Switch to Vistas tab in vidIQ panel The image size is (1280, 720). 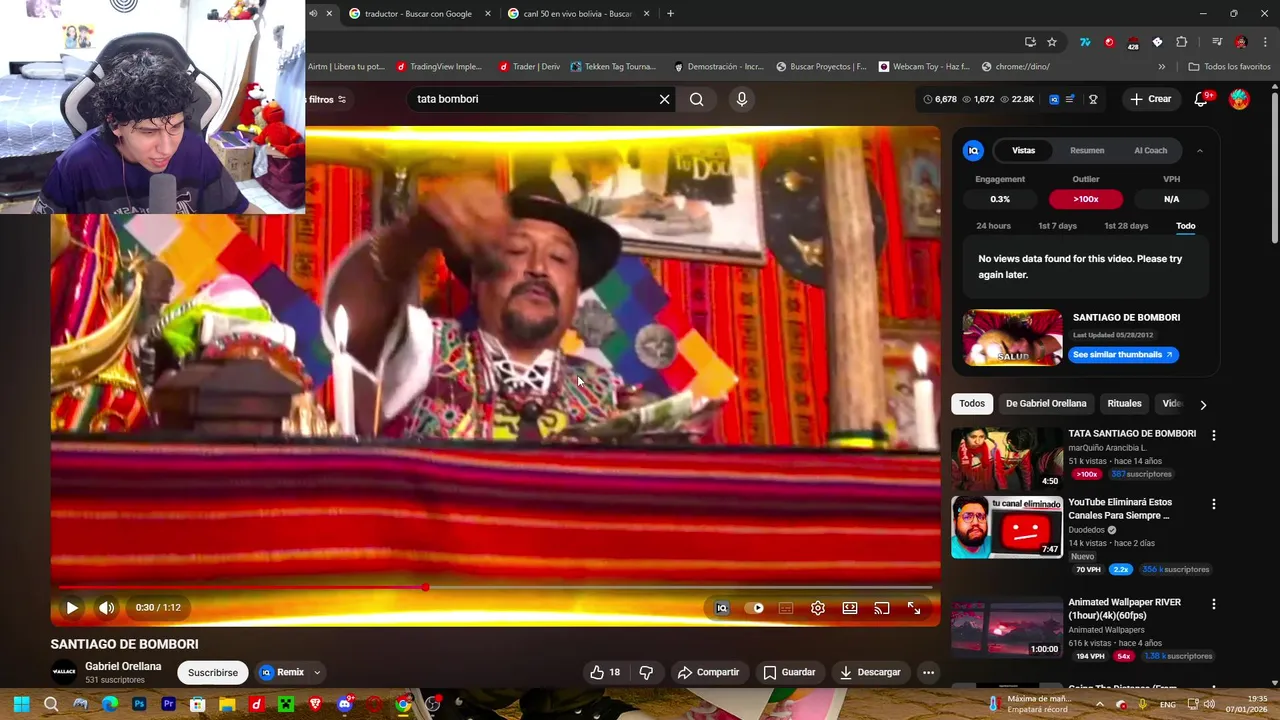tap(1023, 150)
